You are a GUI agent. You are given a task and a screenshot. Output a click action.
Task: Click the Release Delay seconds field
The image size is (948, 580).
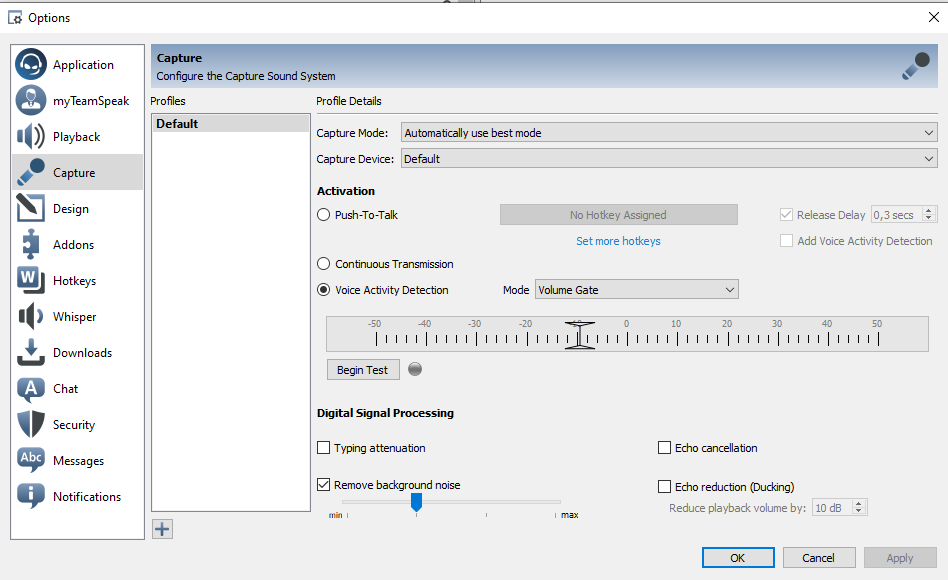[x=897, y=215]
